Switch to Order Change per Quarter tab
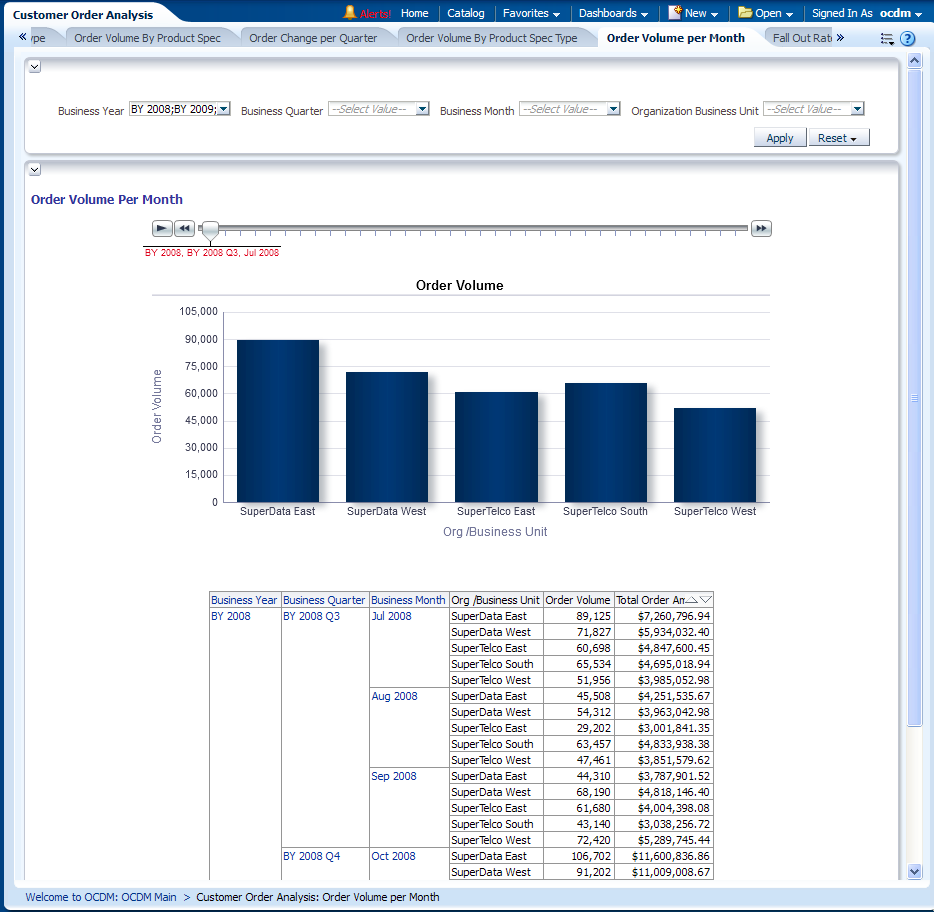 [313, 38]
